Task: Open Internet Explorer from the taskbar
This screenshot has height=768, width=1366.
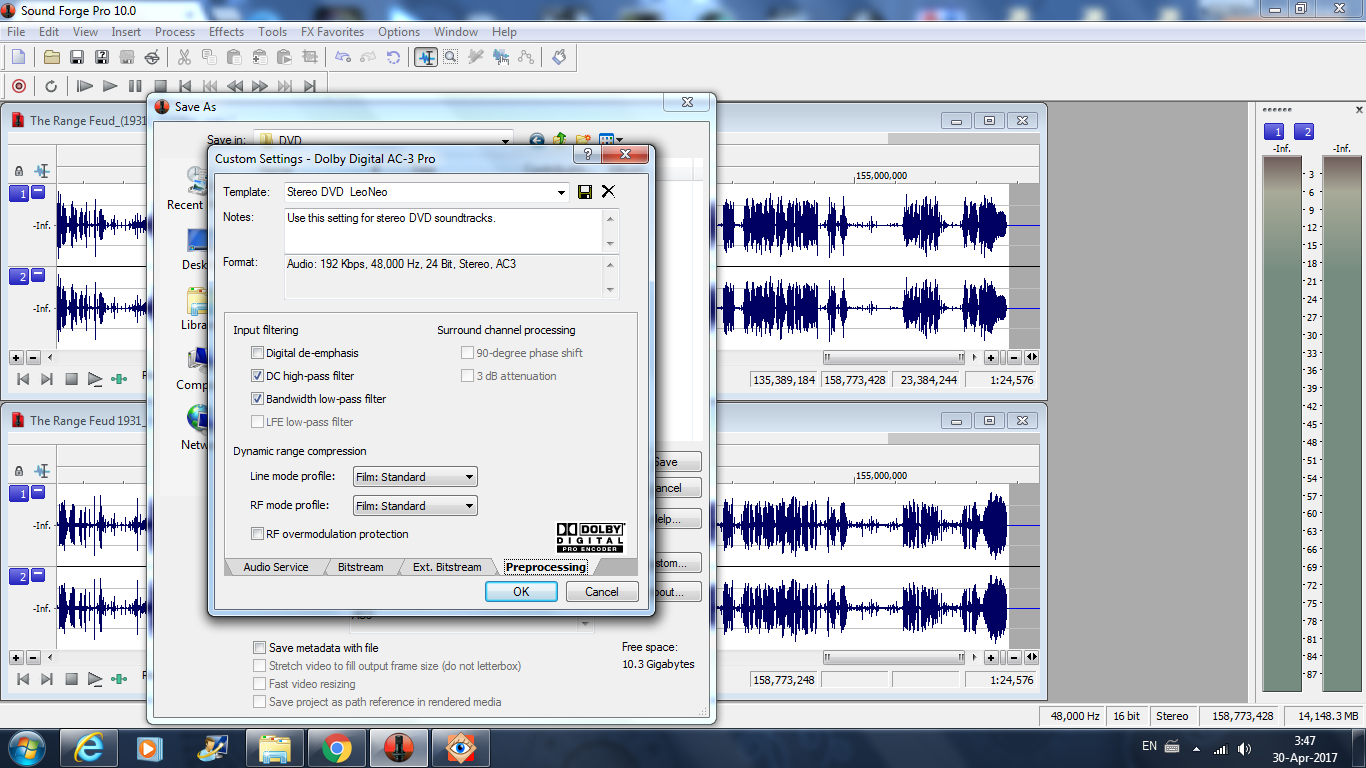Action: (88, 747)
